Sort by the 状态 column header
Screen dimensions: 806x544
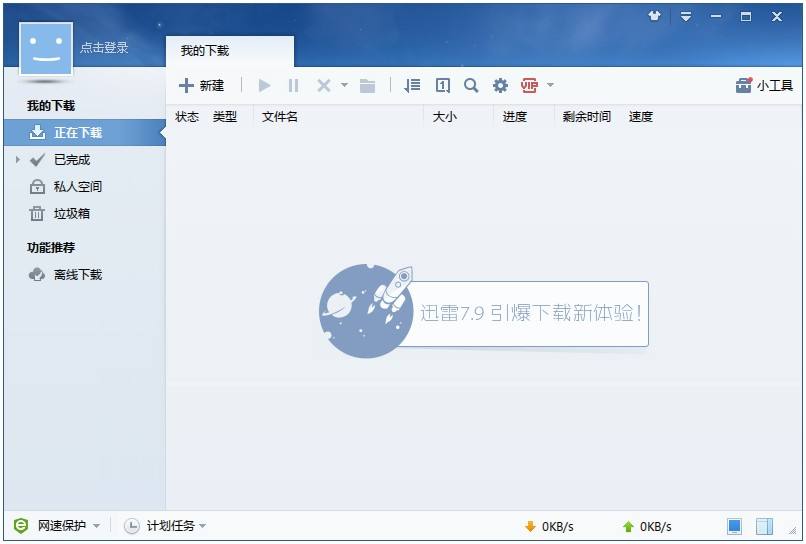pos(187,117)
